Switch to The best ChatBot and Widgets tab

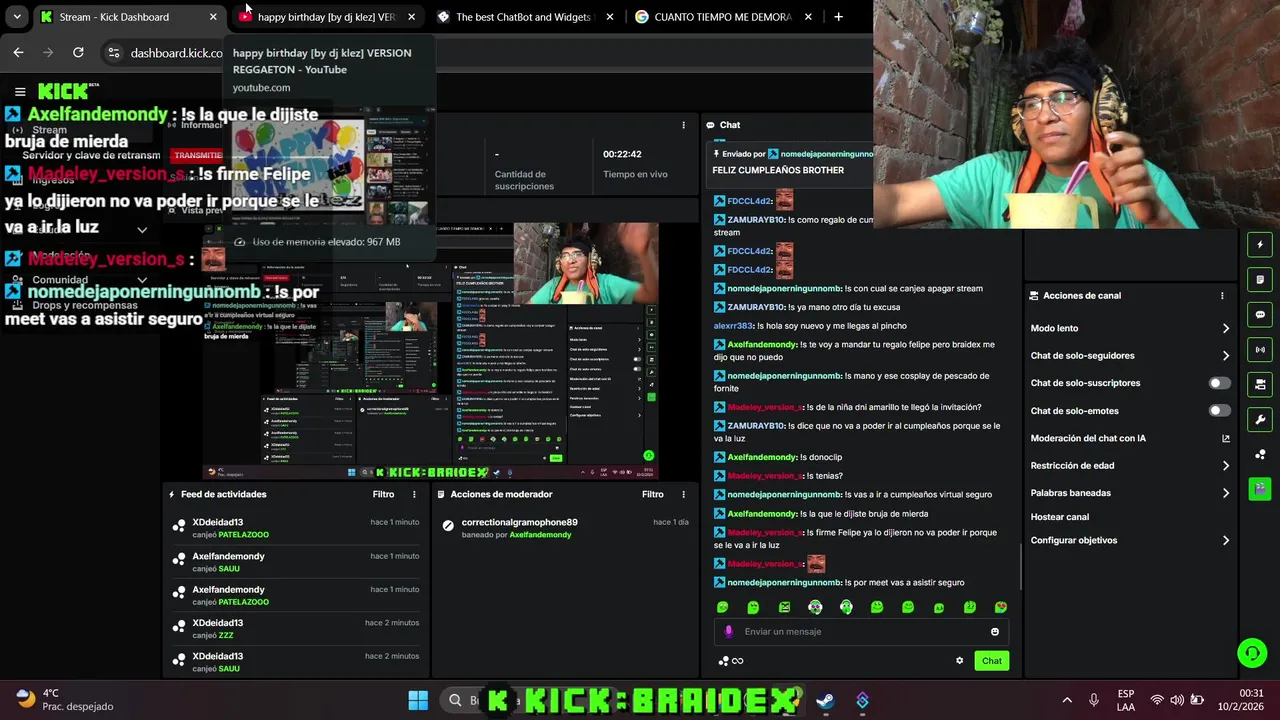526,17
